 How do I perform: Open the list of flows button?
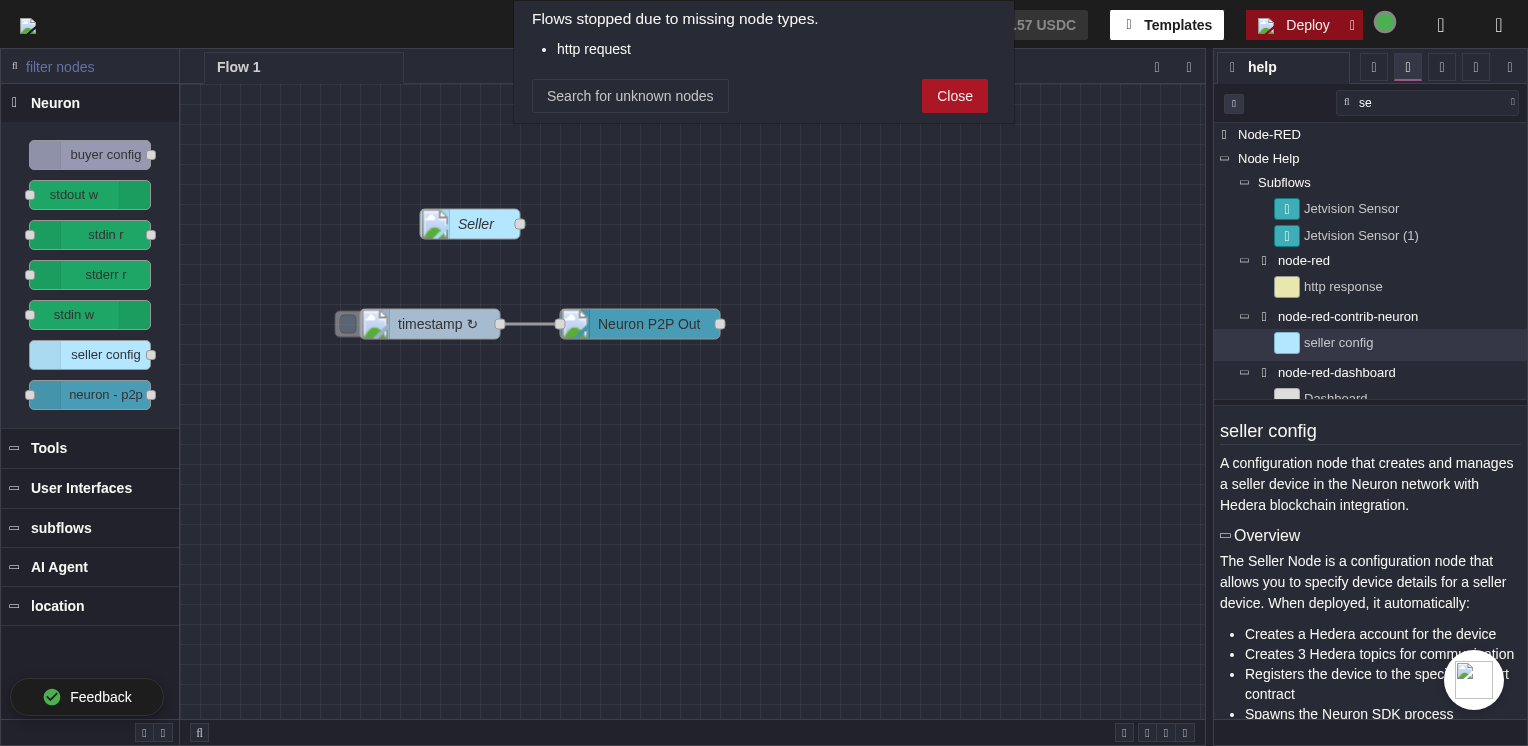(x=1189, y=67)
